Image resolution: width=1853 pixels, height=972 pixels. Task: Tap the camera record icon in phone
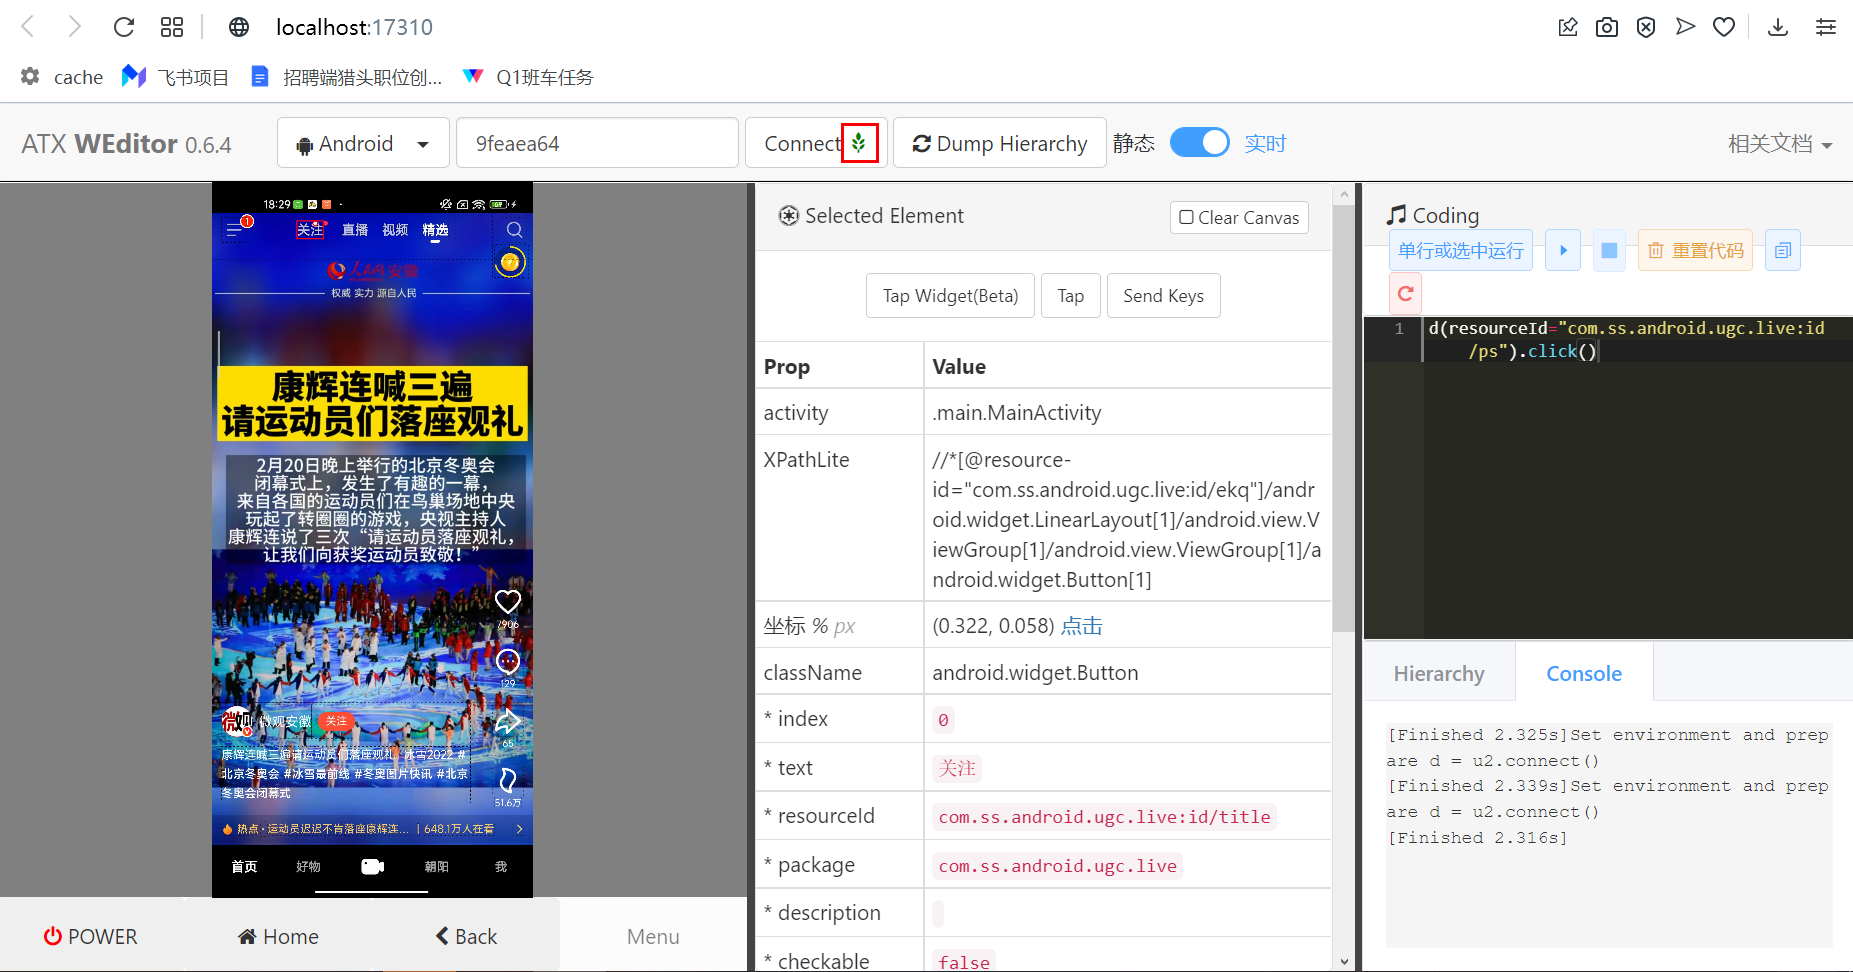tap(372, 866)
